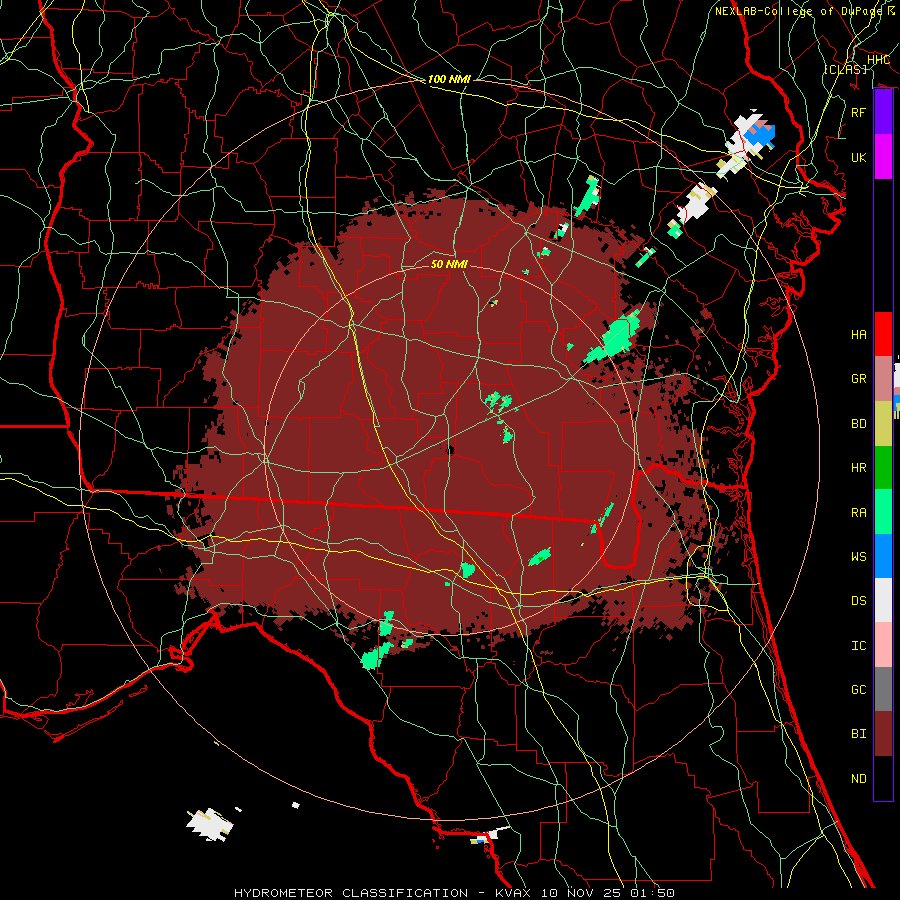Image resolution: width=900 pixels, height=900 pixels.
Task: Click the WS legend label
Action: coord(858,556)
